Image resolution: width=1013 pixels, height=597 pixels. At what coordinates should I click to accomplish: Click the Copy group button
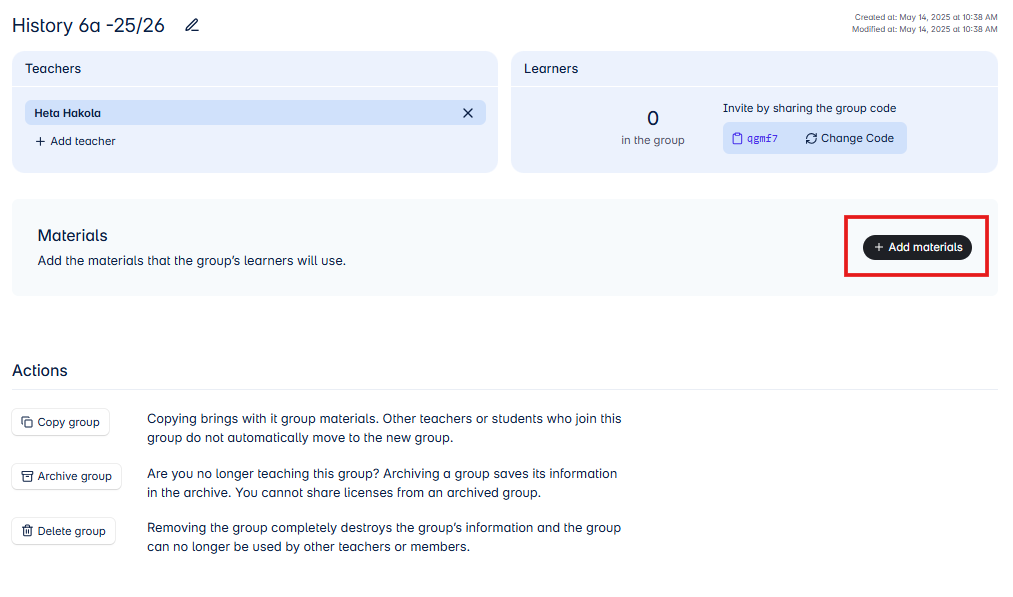point(61,422)
